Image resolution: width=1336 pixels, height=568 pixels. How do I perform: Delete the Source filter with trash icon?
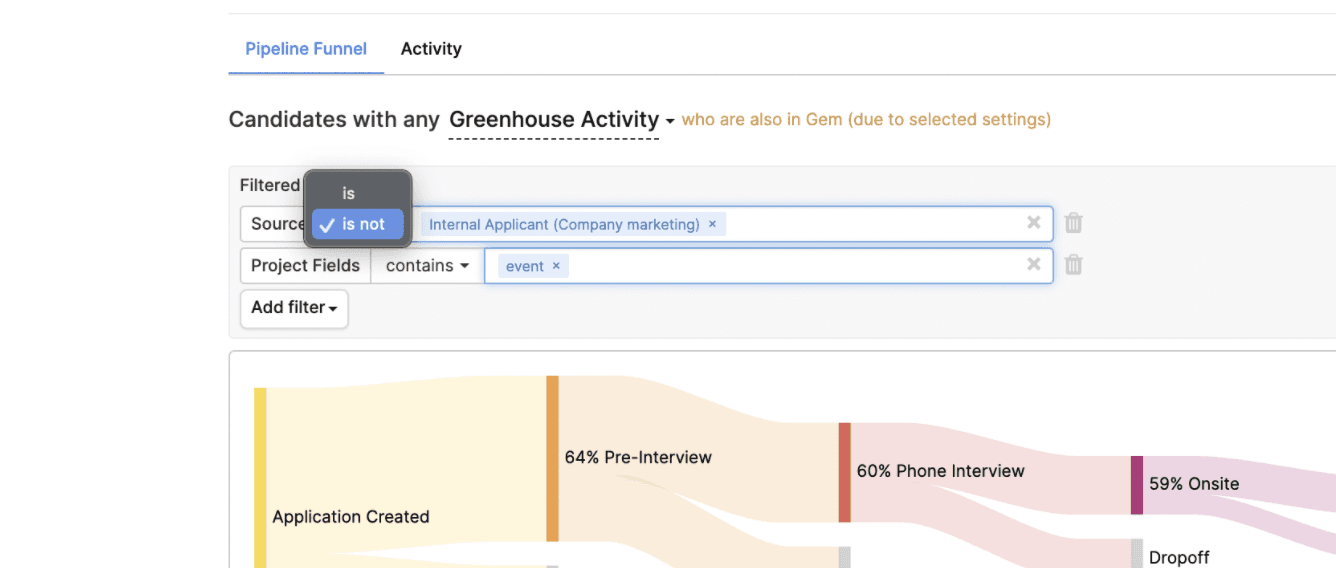(1073, 223)
